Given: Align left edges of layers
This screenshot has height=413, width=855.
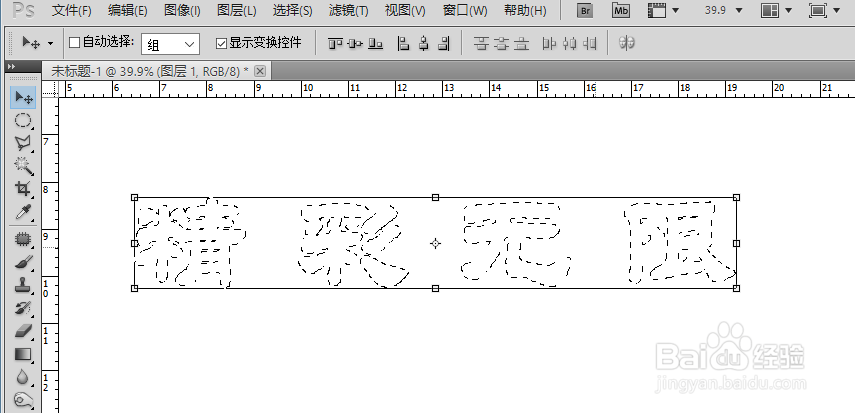Looking at the screenshot, I should pos(403,44).
